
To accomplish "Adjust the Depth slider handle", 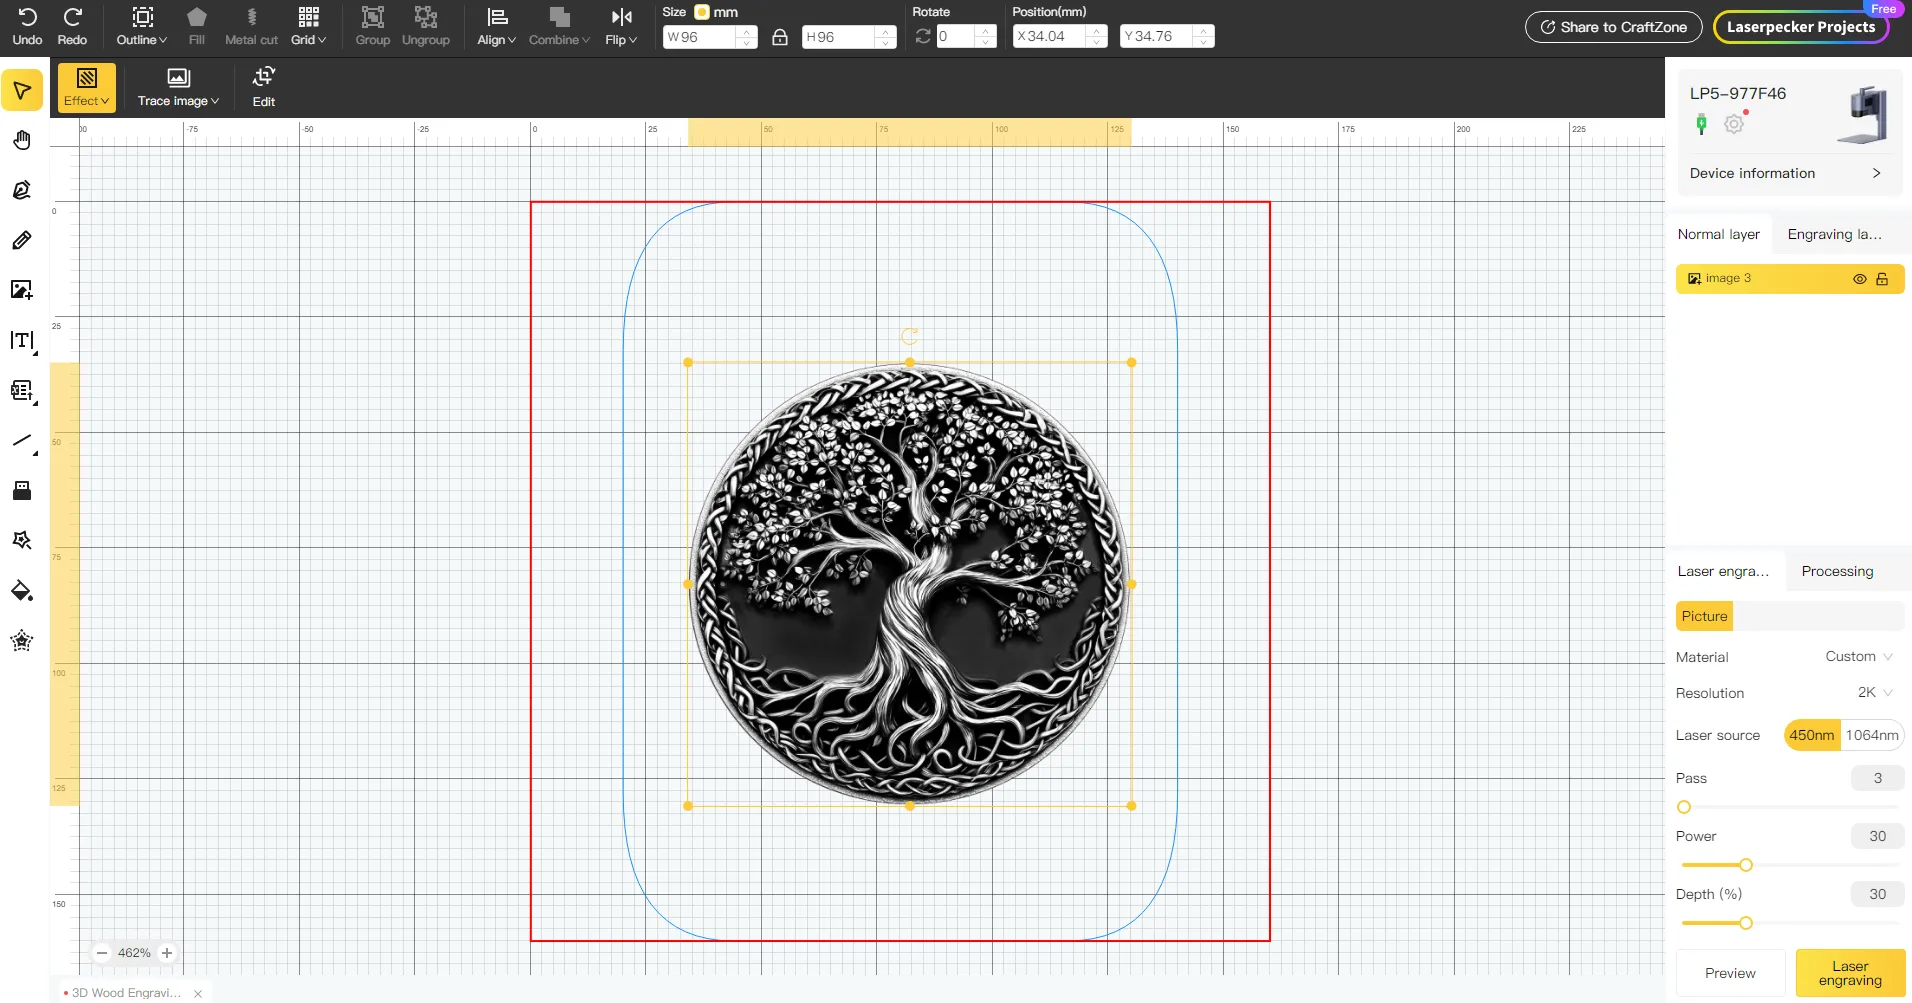I will [x=1746, y=923].
